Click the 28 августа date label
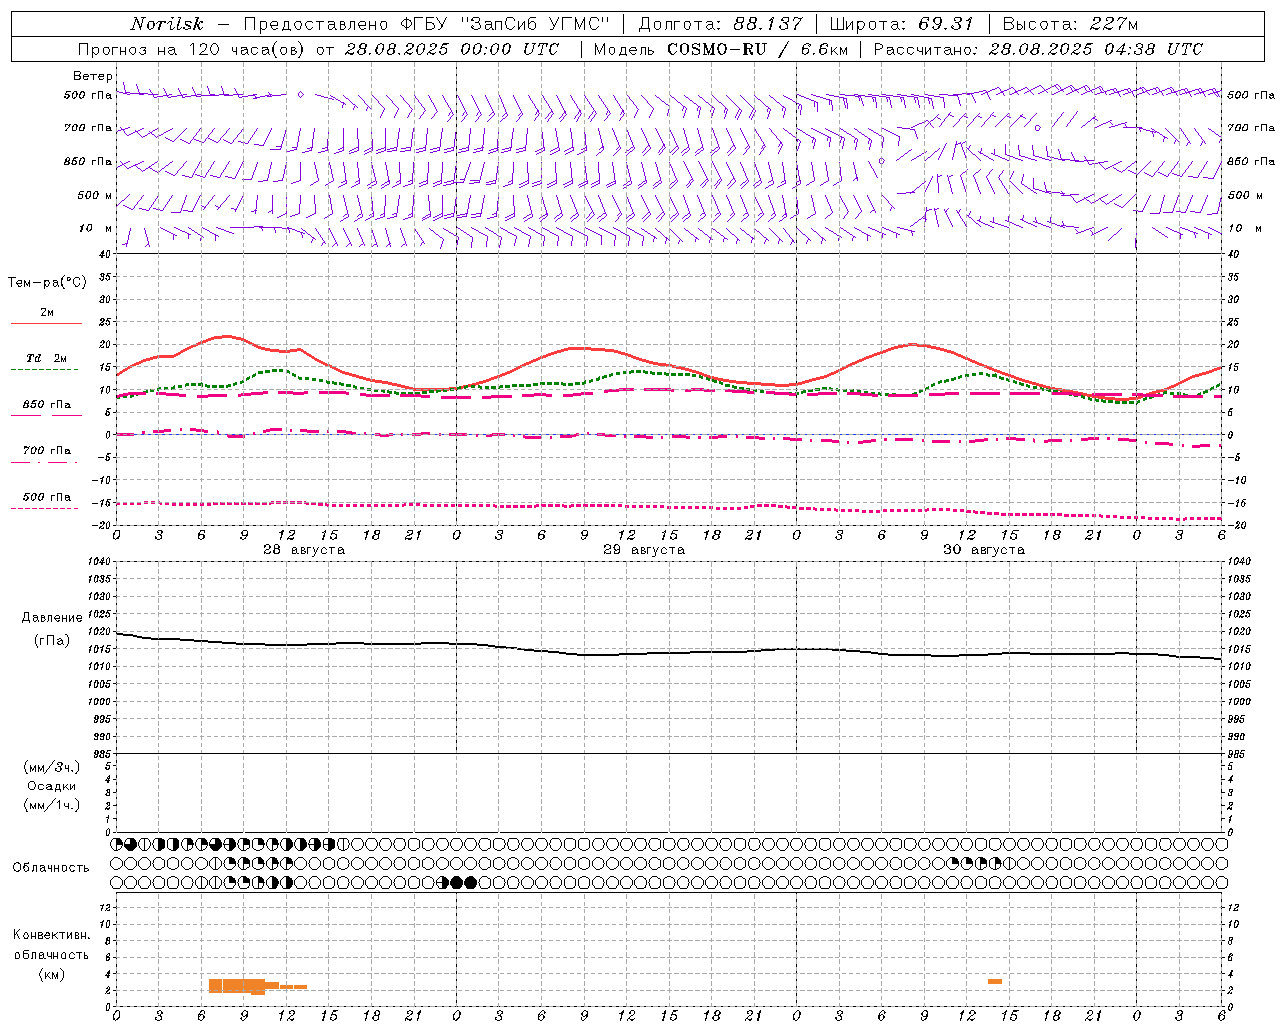This screenshot has height=1024, width=1280. tap(304, 550)
